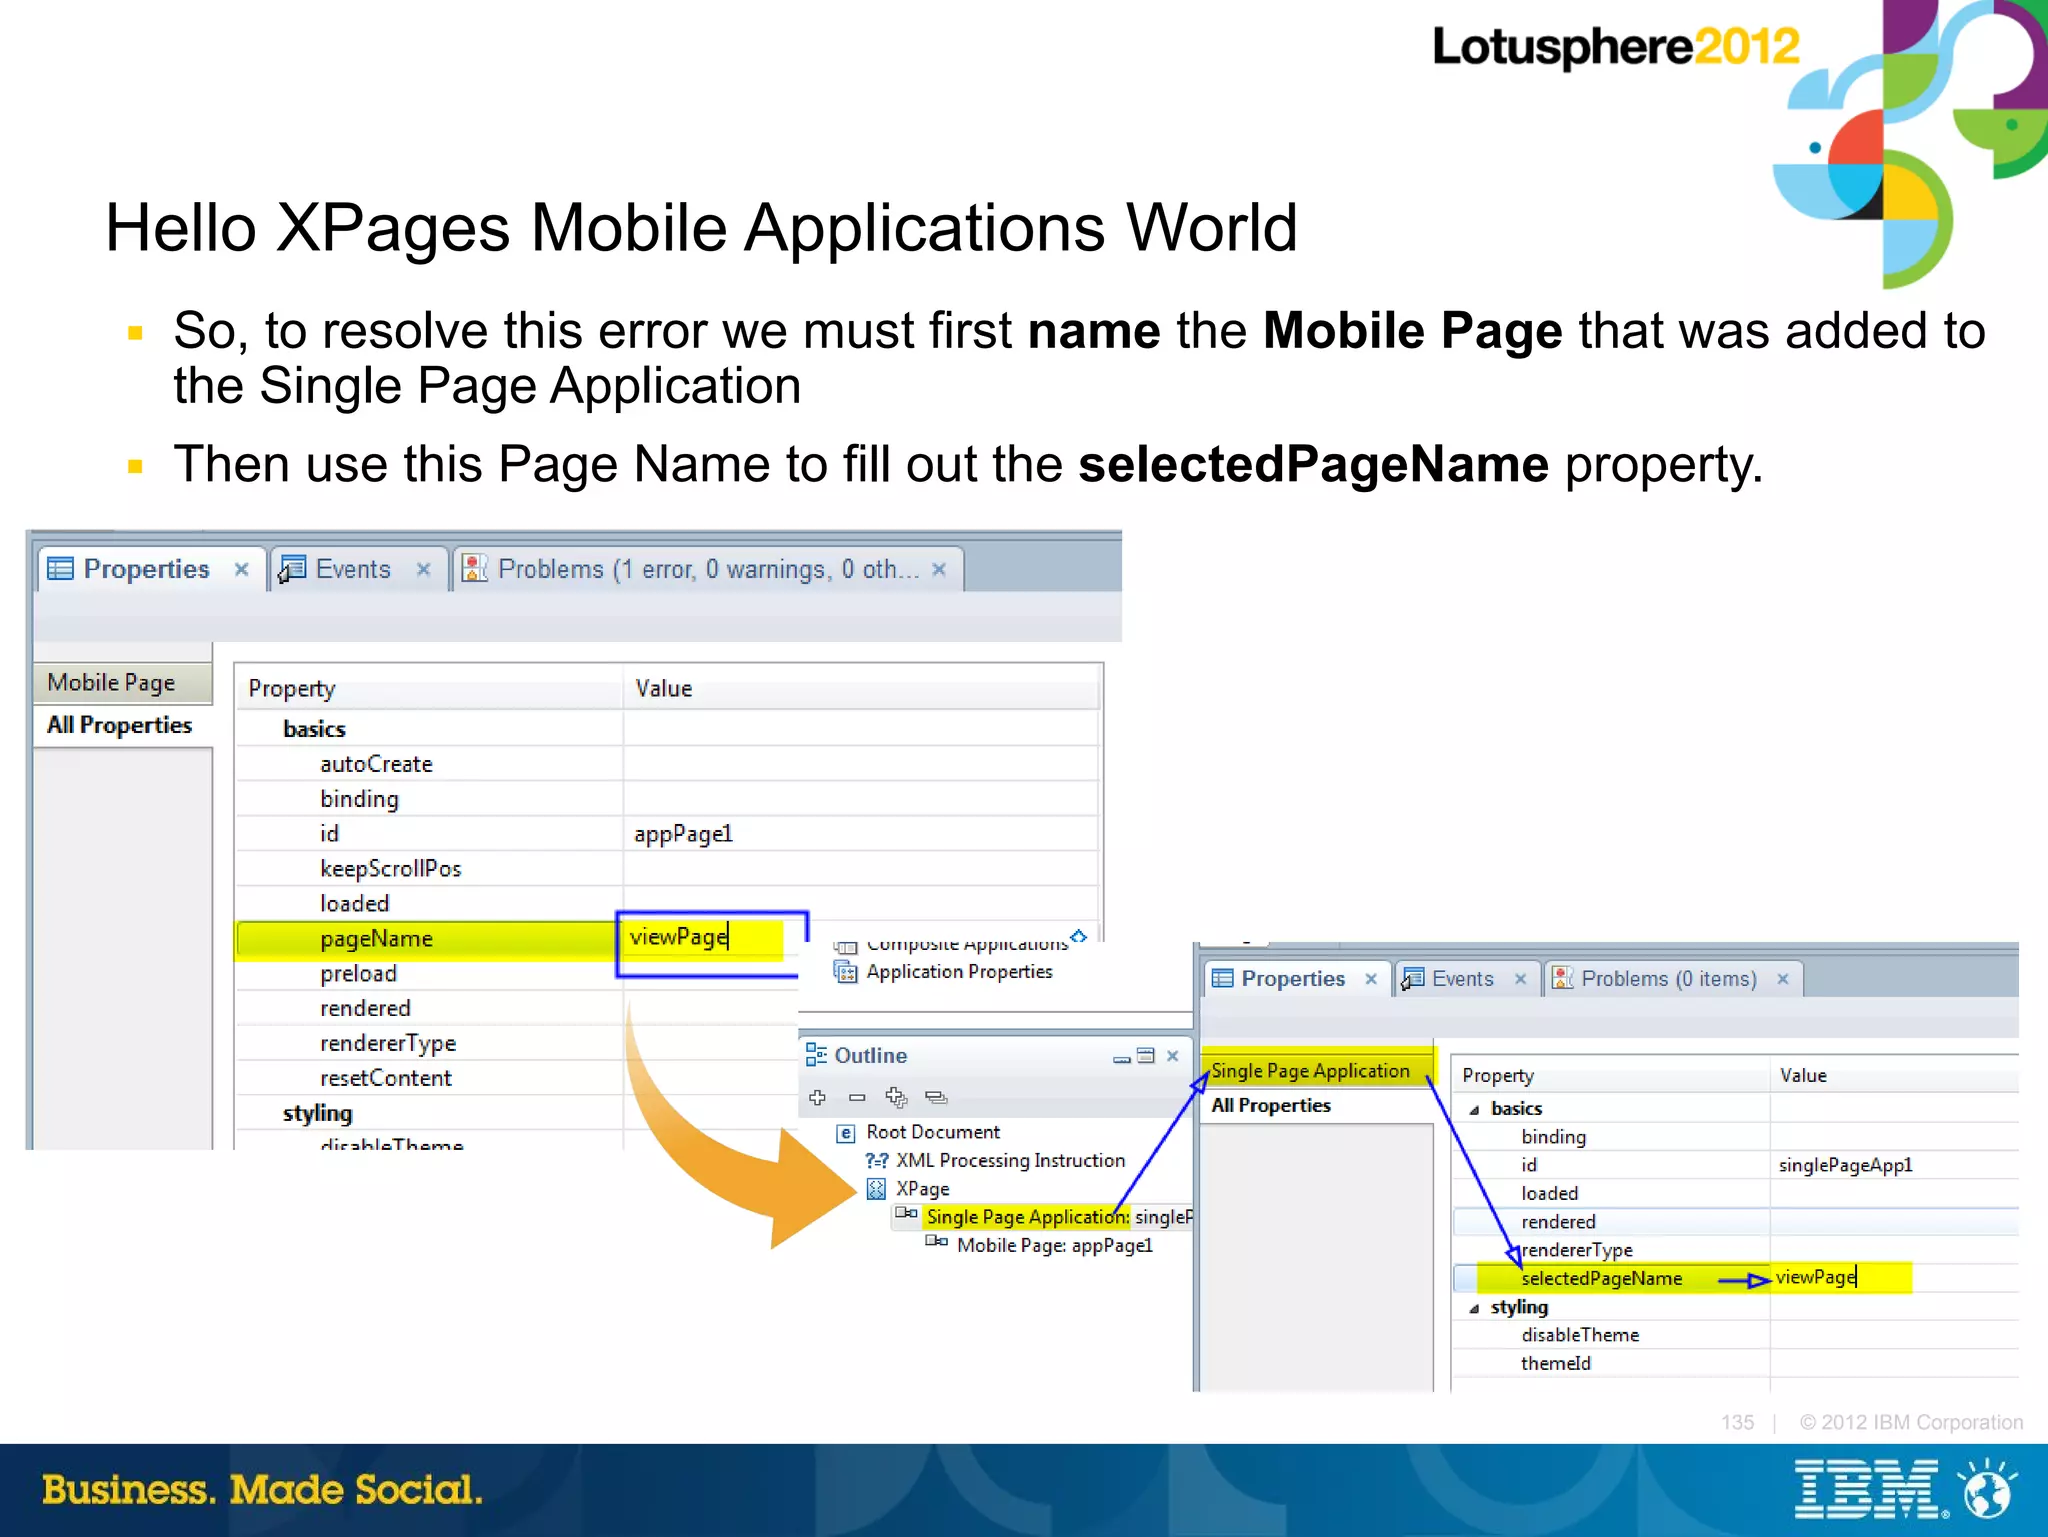2048x1537 pixels.
Task: Edit the pageName value field viewPage
Action: click(x=705, y=937)
